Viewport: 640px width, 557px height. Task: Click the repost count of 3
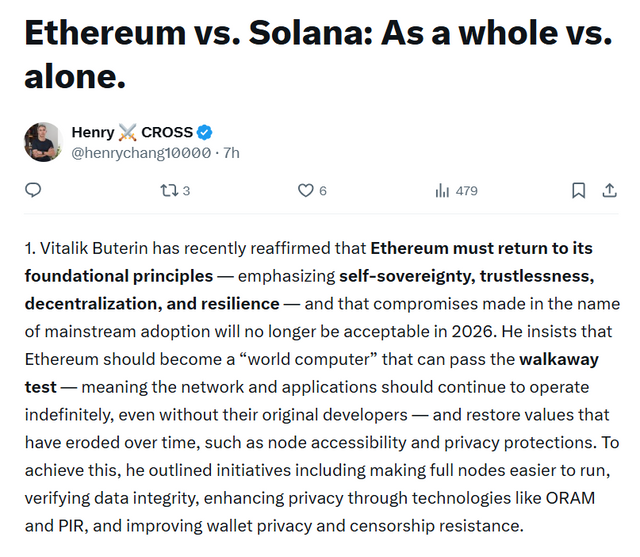pyautogui.click(x=186, y=190)
